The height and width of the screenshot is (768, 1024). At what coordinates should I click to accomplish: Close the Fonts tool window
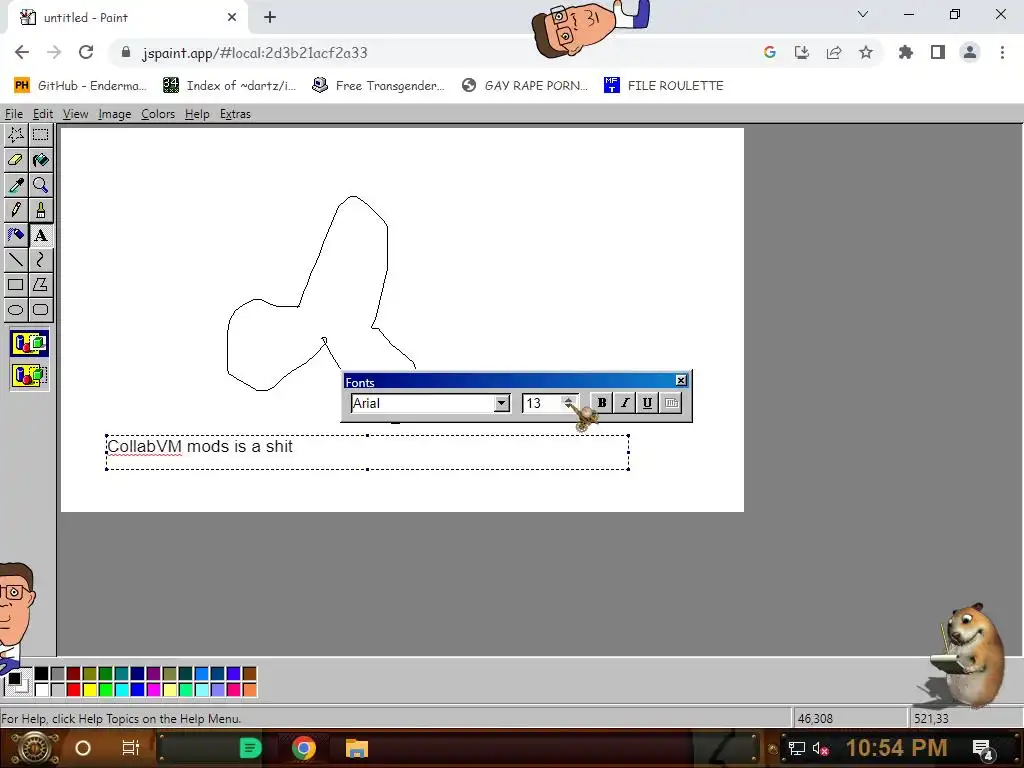click(681, 381)
